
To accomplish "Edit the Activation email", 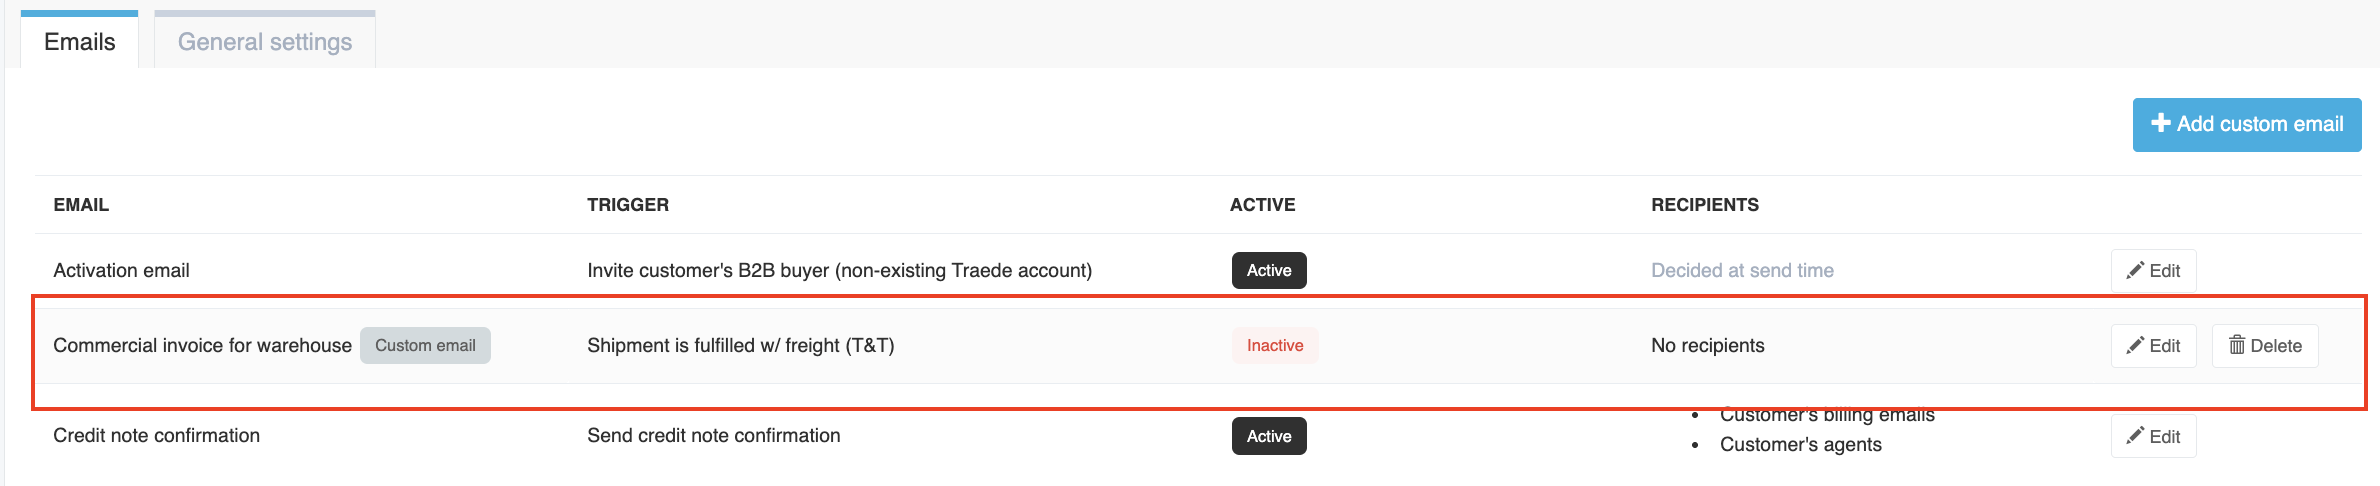I will click(2153, 271).
